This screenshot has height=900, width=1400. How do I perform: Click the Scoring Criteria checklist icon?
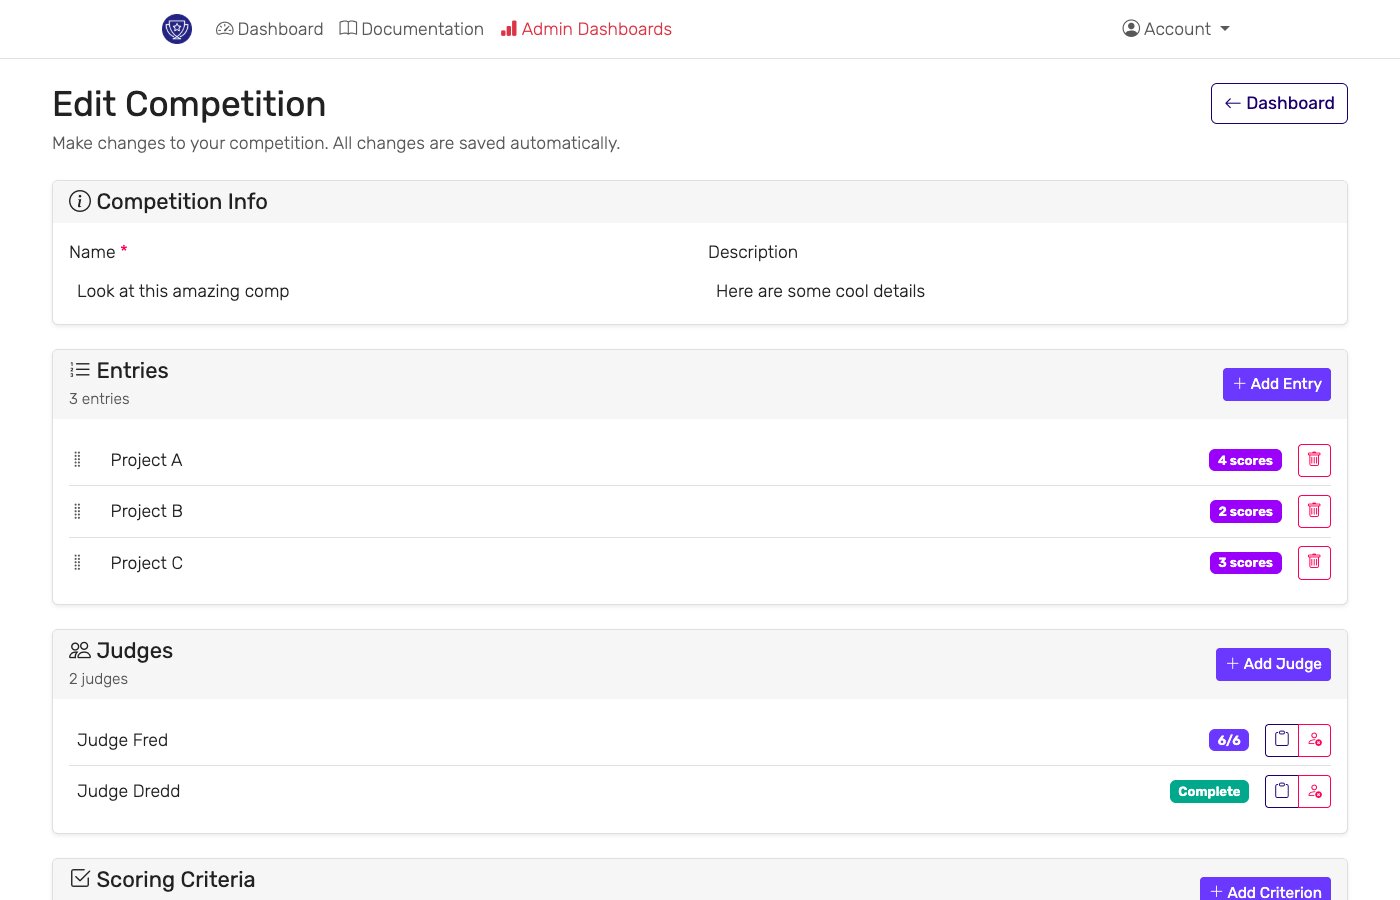pos(79,878)
